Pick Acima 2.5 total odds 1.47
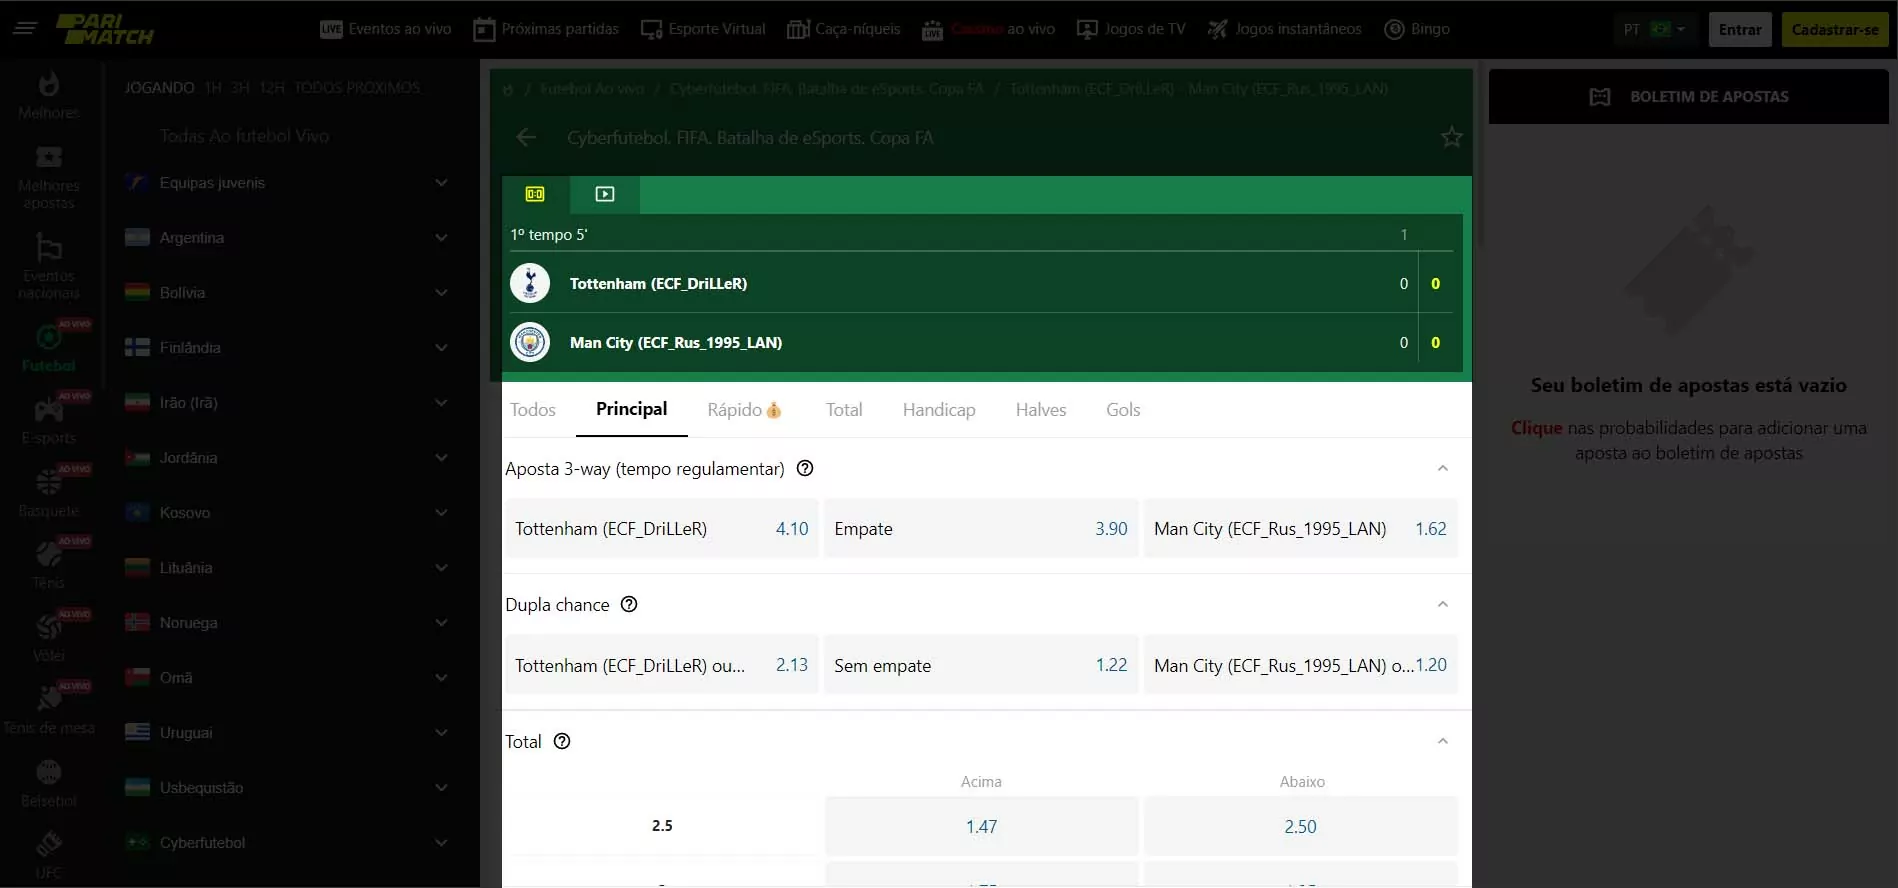The image size is (1898, 888). click(981, 827)
